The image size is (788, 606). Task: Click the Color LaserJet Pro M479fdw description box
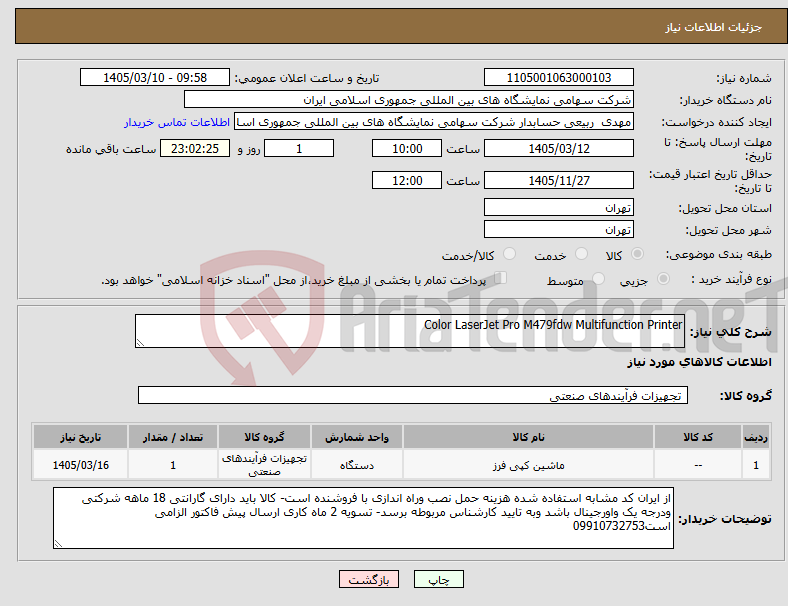[410, 331]
